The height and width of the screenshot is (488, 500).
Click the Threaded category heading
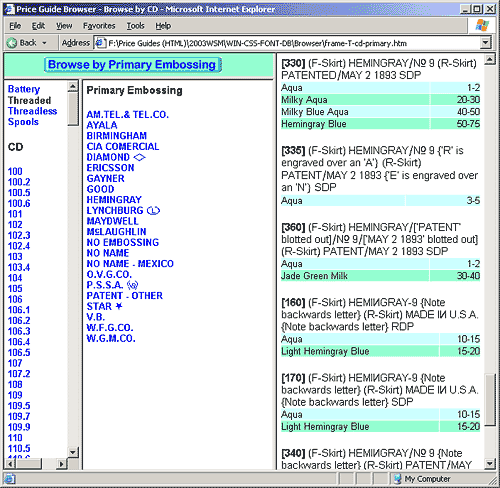click(29, 100)
